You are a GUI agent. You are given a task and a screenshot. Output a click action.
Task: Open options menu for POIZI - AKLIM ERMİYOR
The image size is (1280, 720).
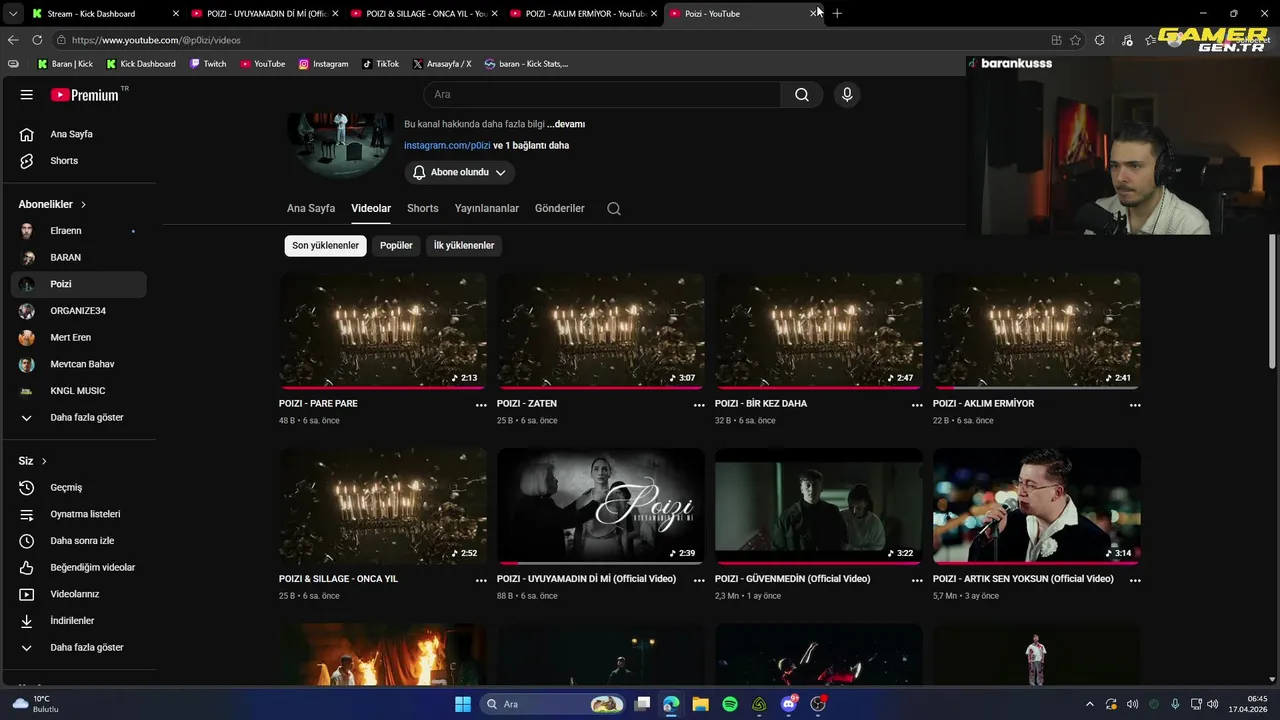1135,405
